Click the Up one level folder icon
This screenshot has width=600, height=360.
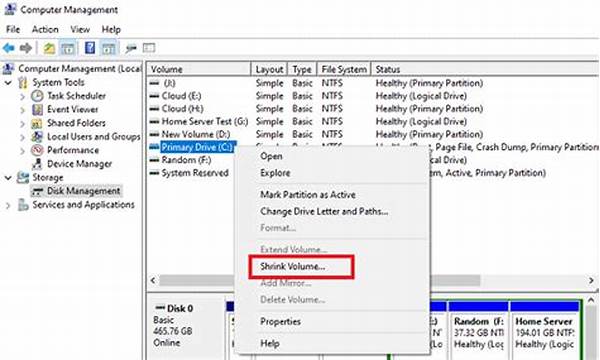(x=49, y=48)
